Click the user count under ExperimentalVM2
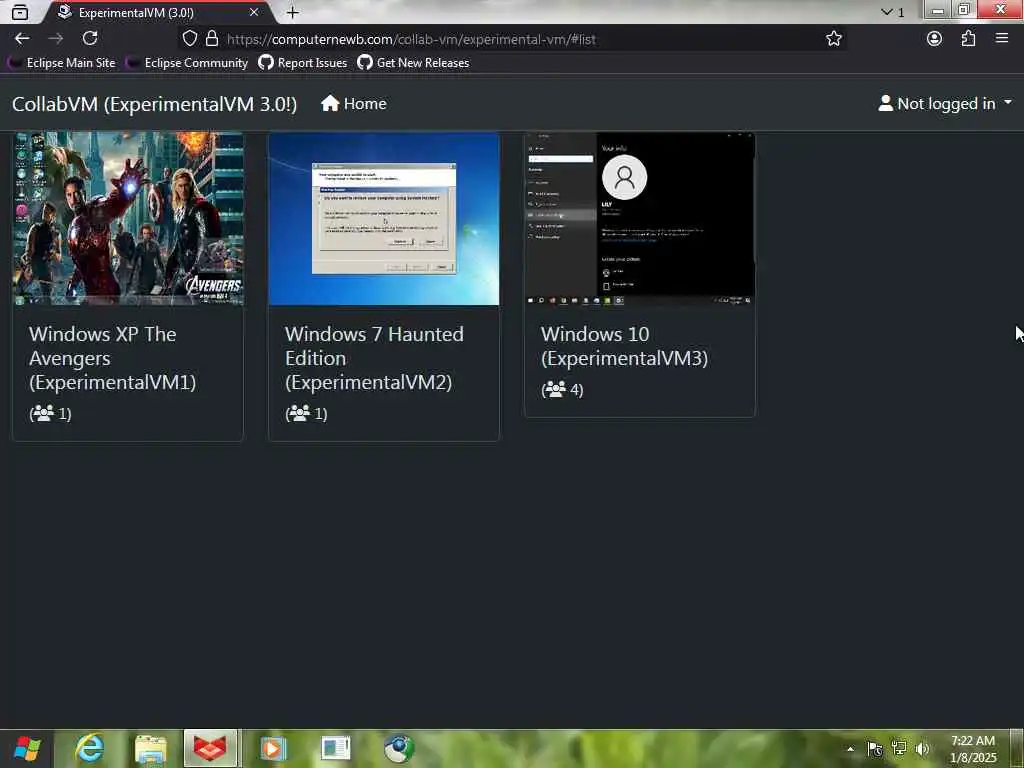 (x=306, y=413)
